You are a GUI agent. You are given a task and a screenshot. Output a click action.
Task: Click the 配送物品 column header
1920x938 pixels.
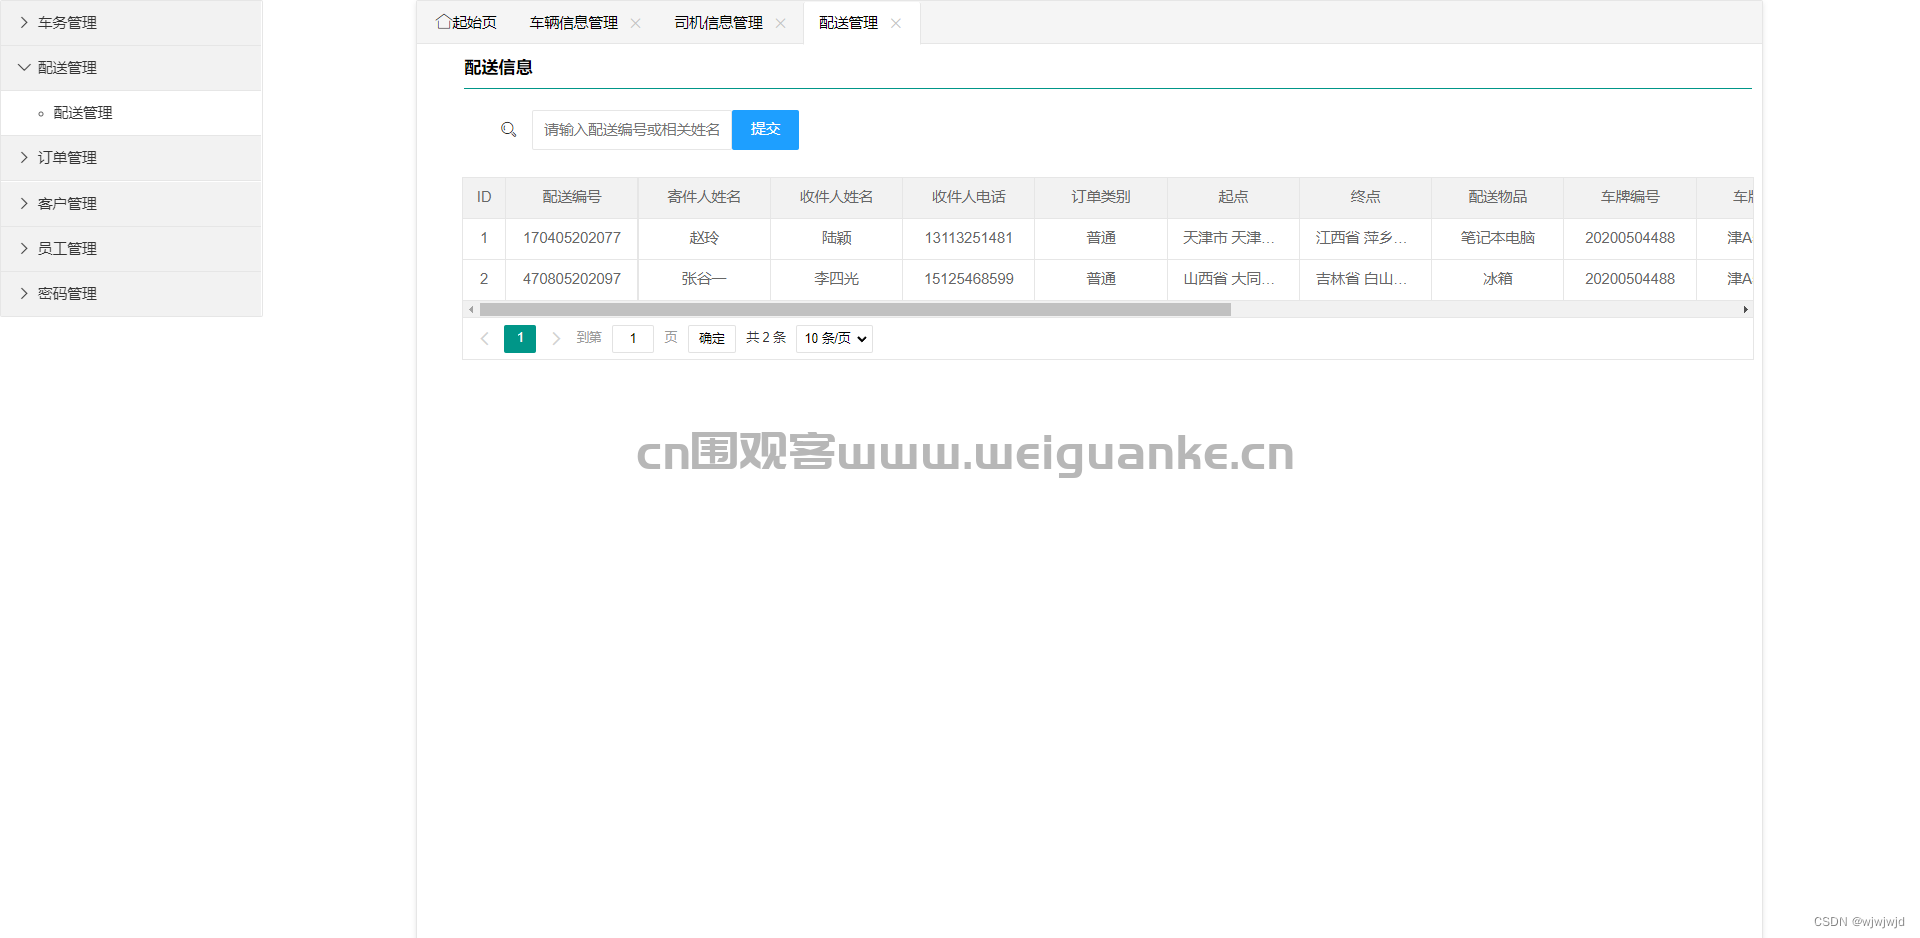[x=1498, y=198]
